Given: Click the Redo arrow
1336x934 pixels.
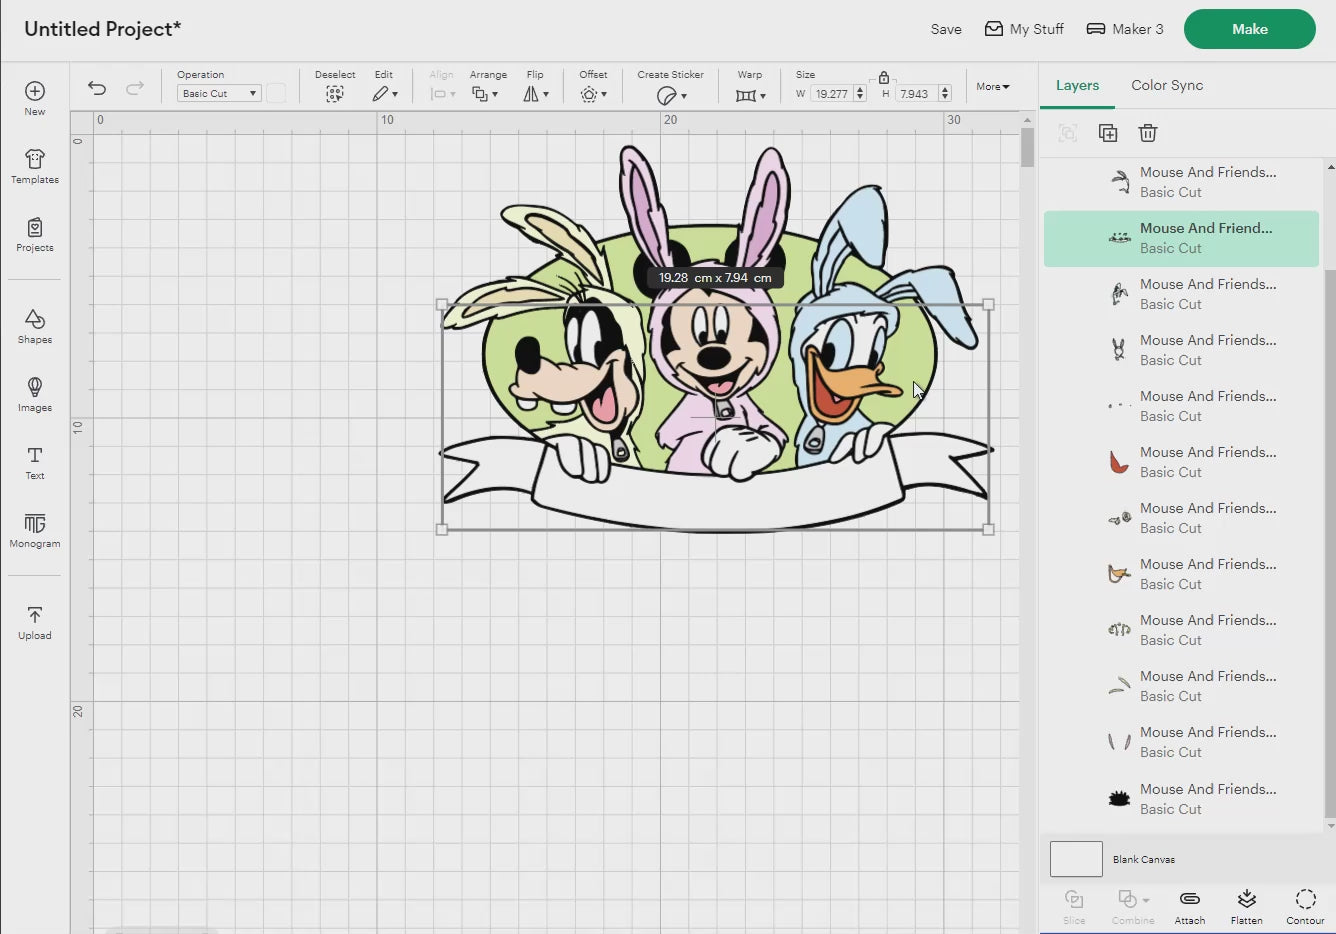Looking at the screenshot, I should click(x=135, y=88).
